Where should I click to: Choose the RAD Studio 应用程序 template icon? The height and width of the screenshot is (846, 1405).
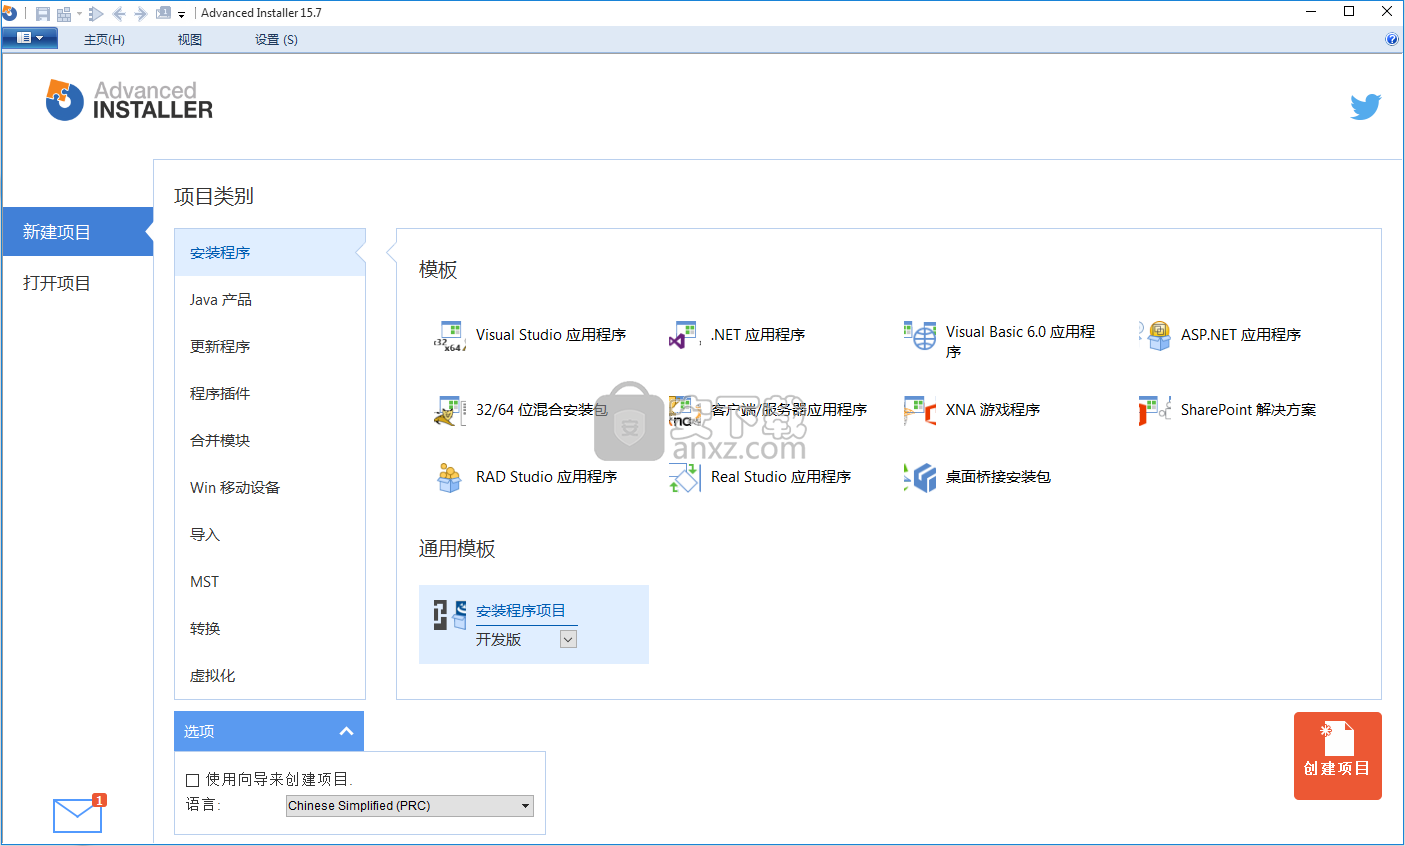tap(449, 477)
